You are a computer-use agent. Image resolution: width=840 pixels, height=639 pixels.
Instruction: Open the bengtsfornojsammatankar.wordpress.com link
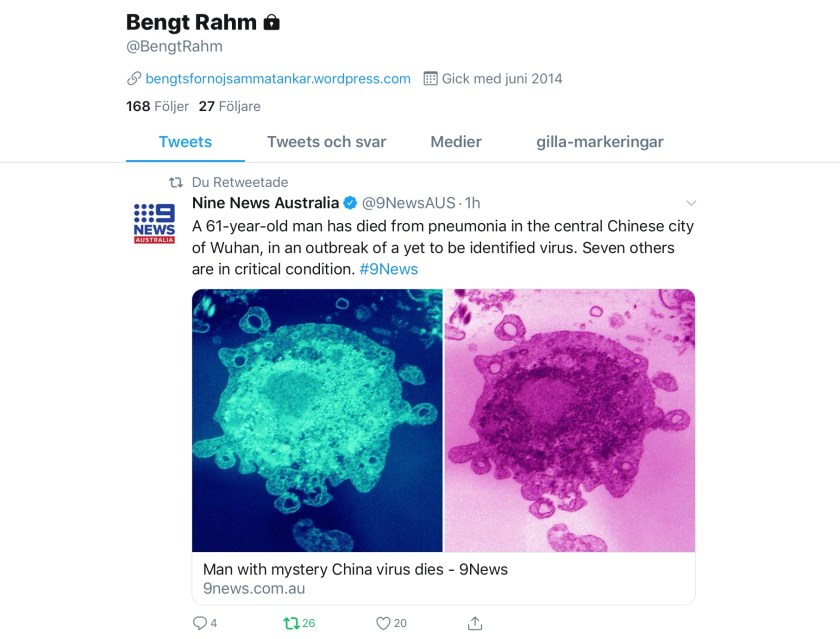278,79
